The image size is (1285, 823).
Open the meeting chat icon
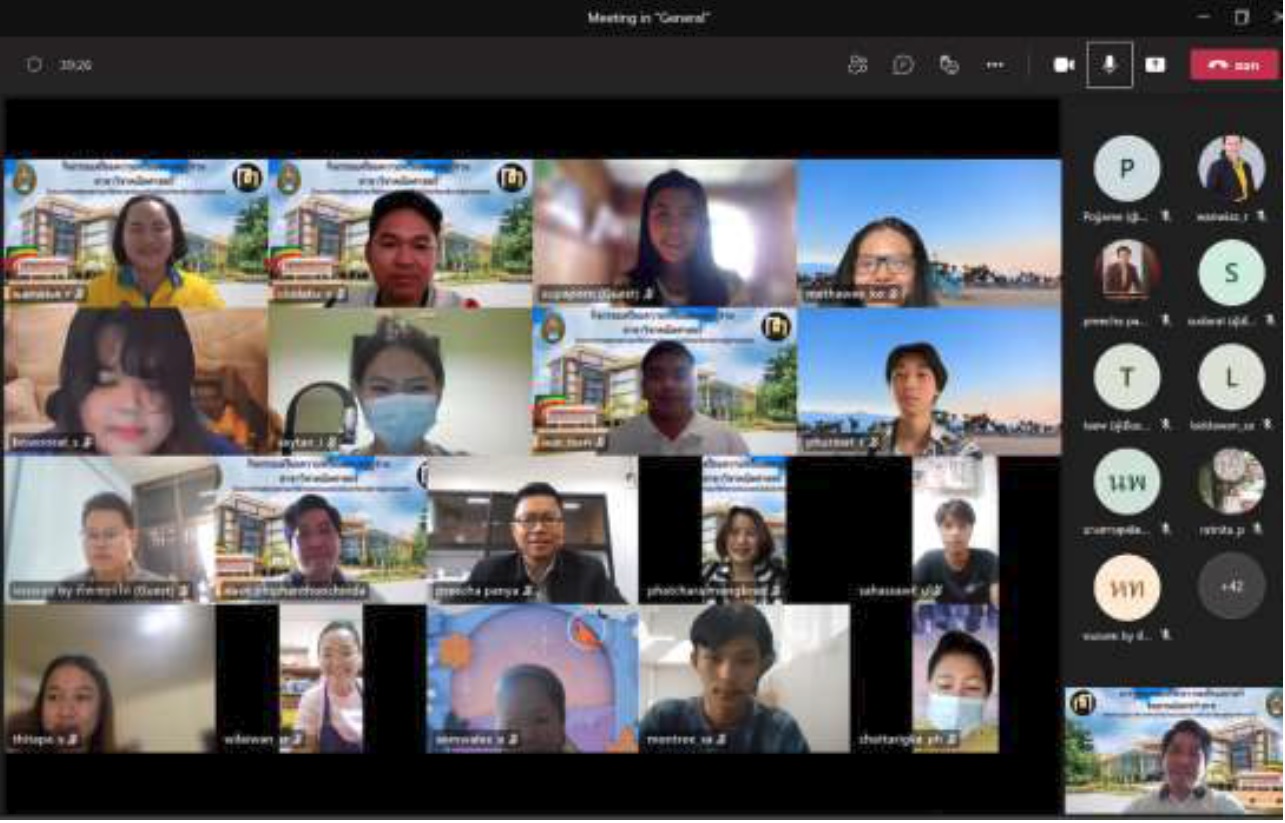903,65
